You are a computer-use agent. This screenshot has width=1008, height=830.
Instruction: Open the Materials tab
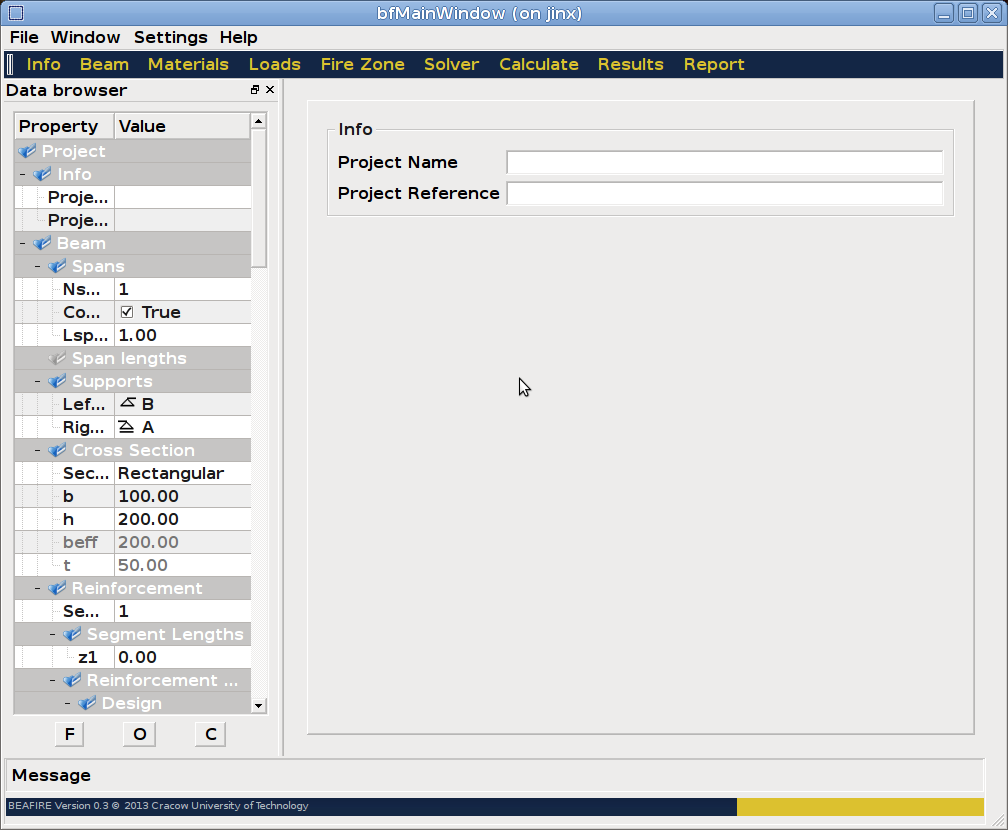click(188, 64)
